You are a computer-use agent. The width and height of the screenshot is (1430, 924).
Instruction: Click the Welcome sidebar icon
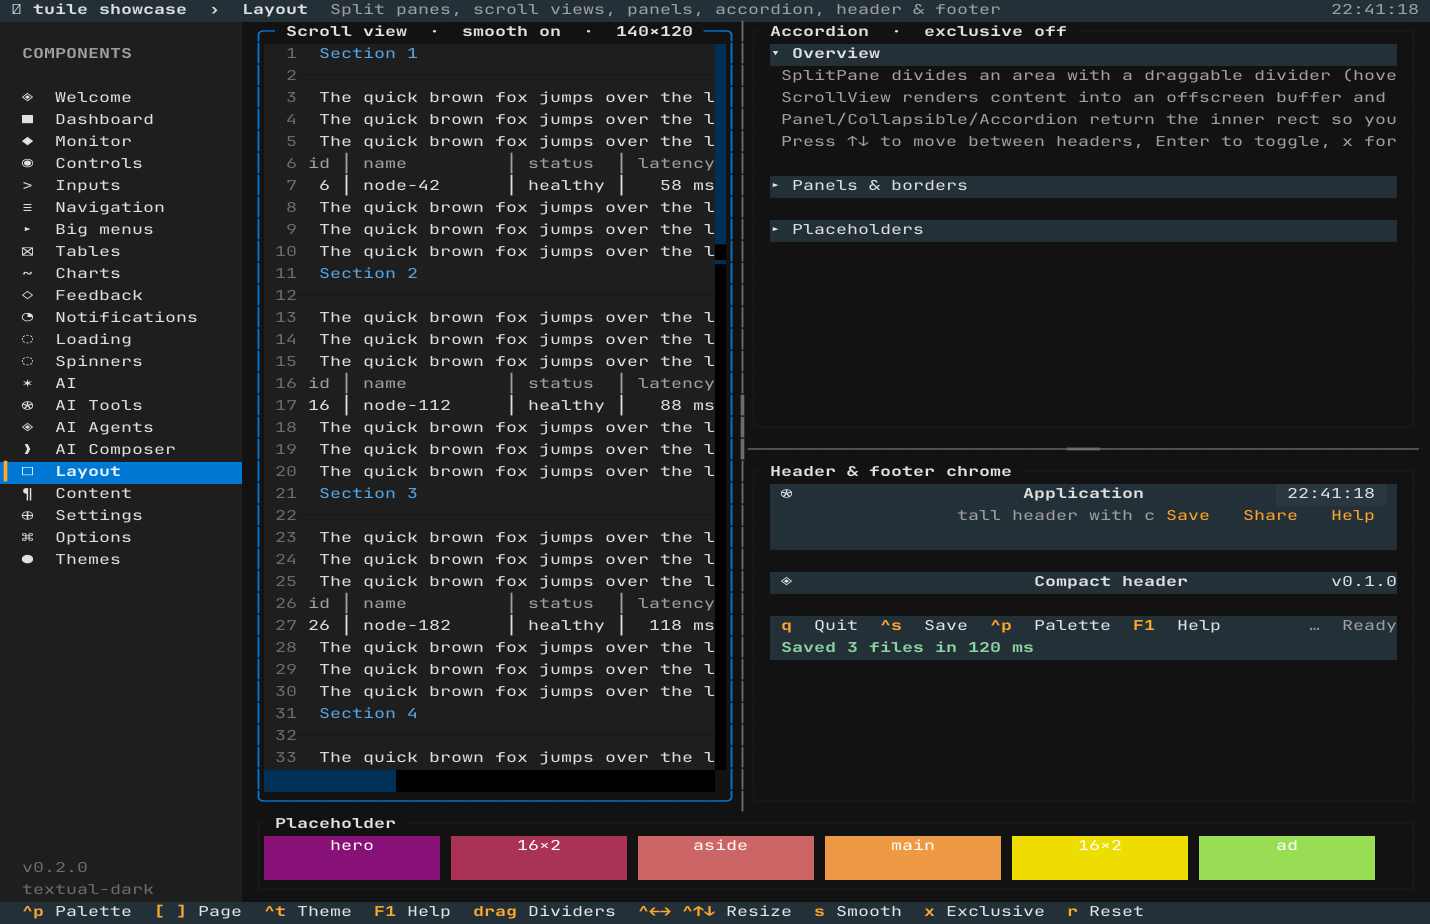pyautogui.click(x=28, y=97)
